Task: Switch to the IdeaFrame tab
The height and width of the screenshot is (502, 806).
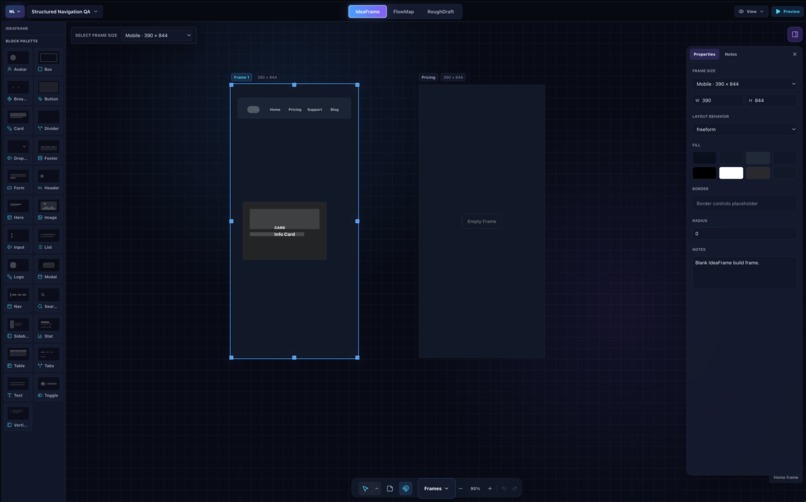Action: point(368,11)
